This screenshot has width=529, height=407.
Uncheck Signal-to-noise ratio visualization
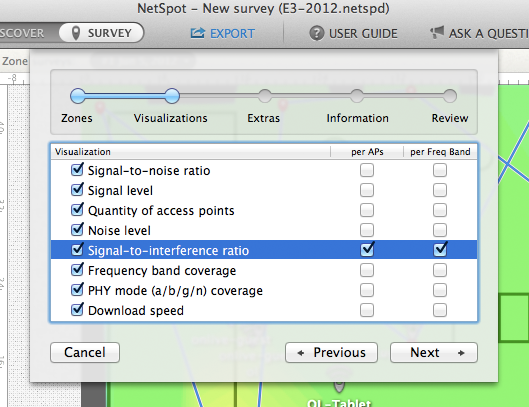click(x=77, y=170)
